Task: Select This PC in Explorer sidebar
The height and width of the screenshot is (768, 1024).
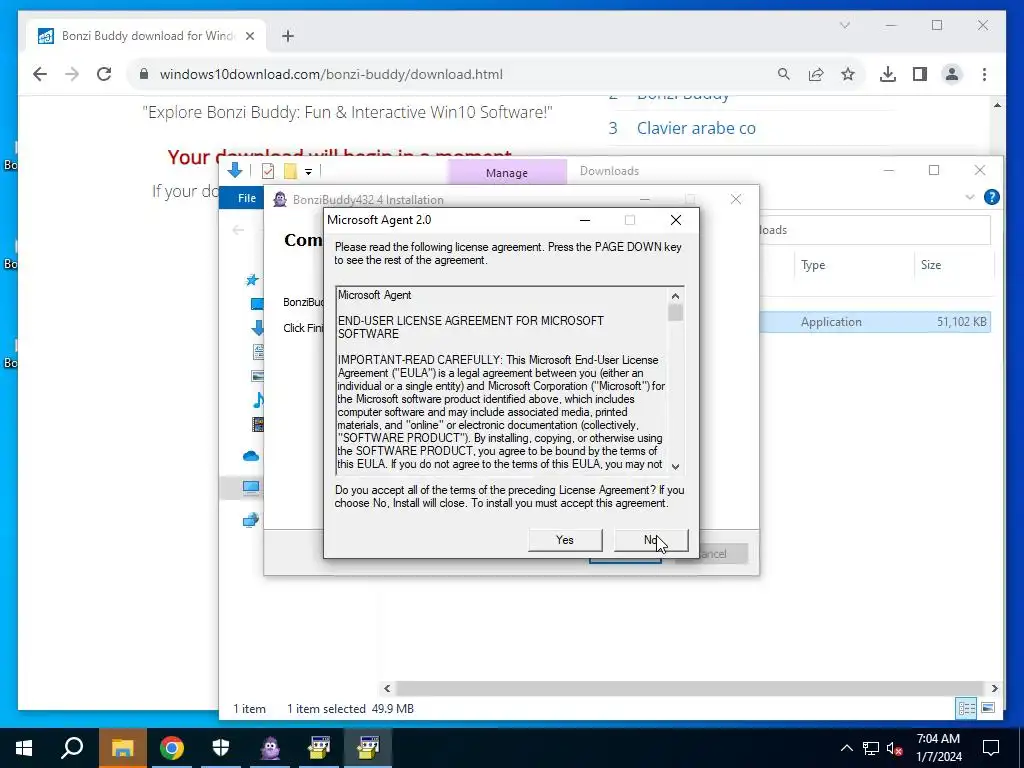Action: coord(251,487)
